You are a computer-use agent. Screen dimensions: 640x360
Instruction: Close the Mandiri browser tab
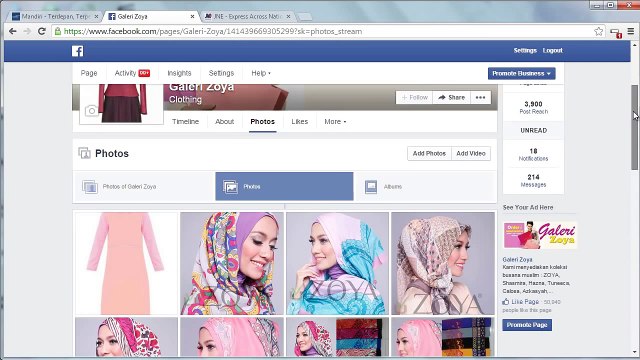pos(96,17)
